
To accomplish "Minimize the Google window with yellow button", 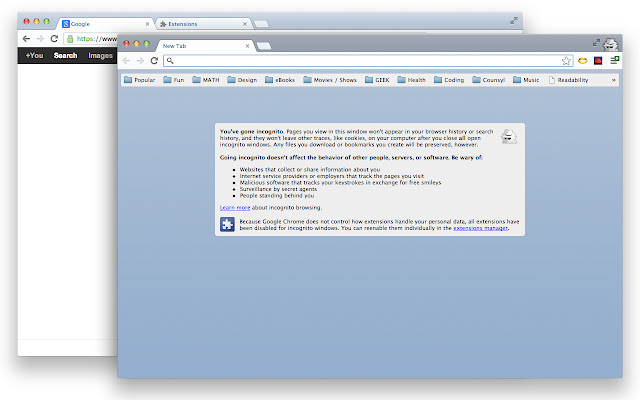I will 36,21.
